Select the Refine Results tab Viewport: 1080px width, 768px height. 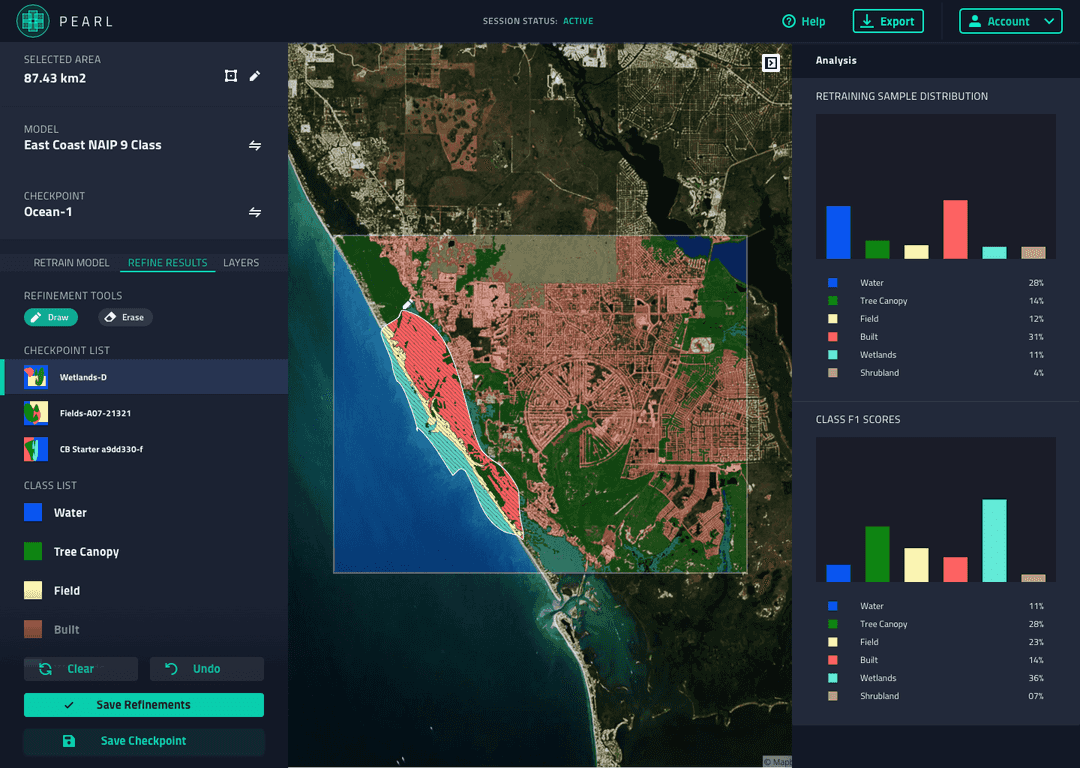pos(167,262)
